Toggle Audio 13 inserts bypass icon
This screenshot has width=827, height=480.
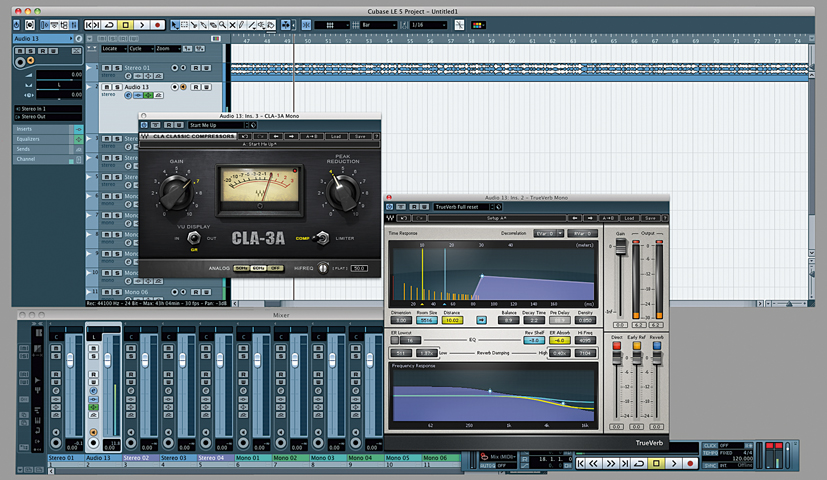139,95
